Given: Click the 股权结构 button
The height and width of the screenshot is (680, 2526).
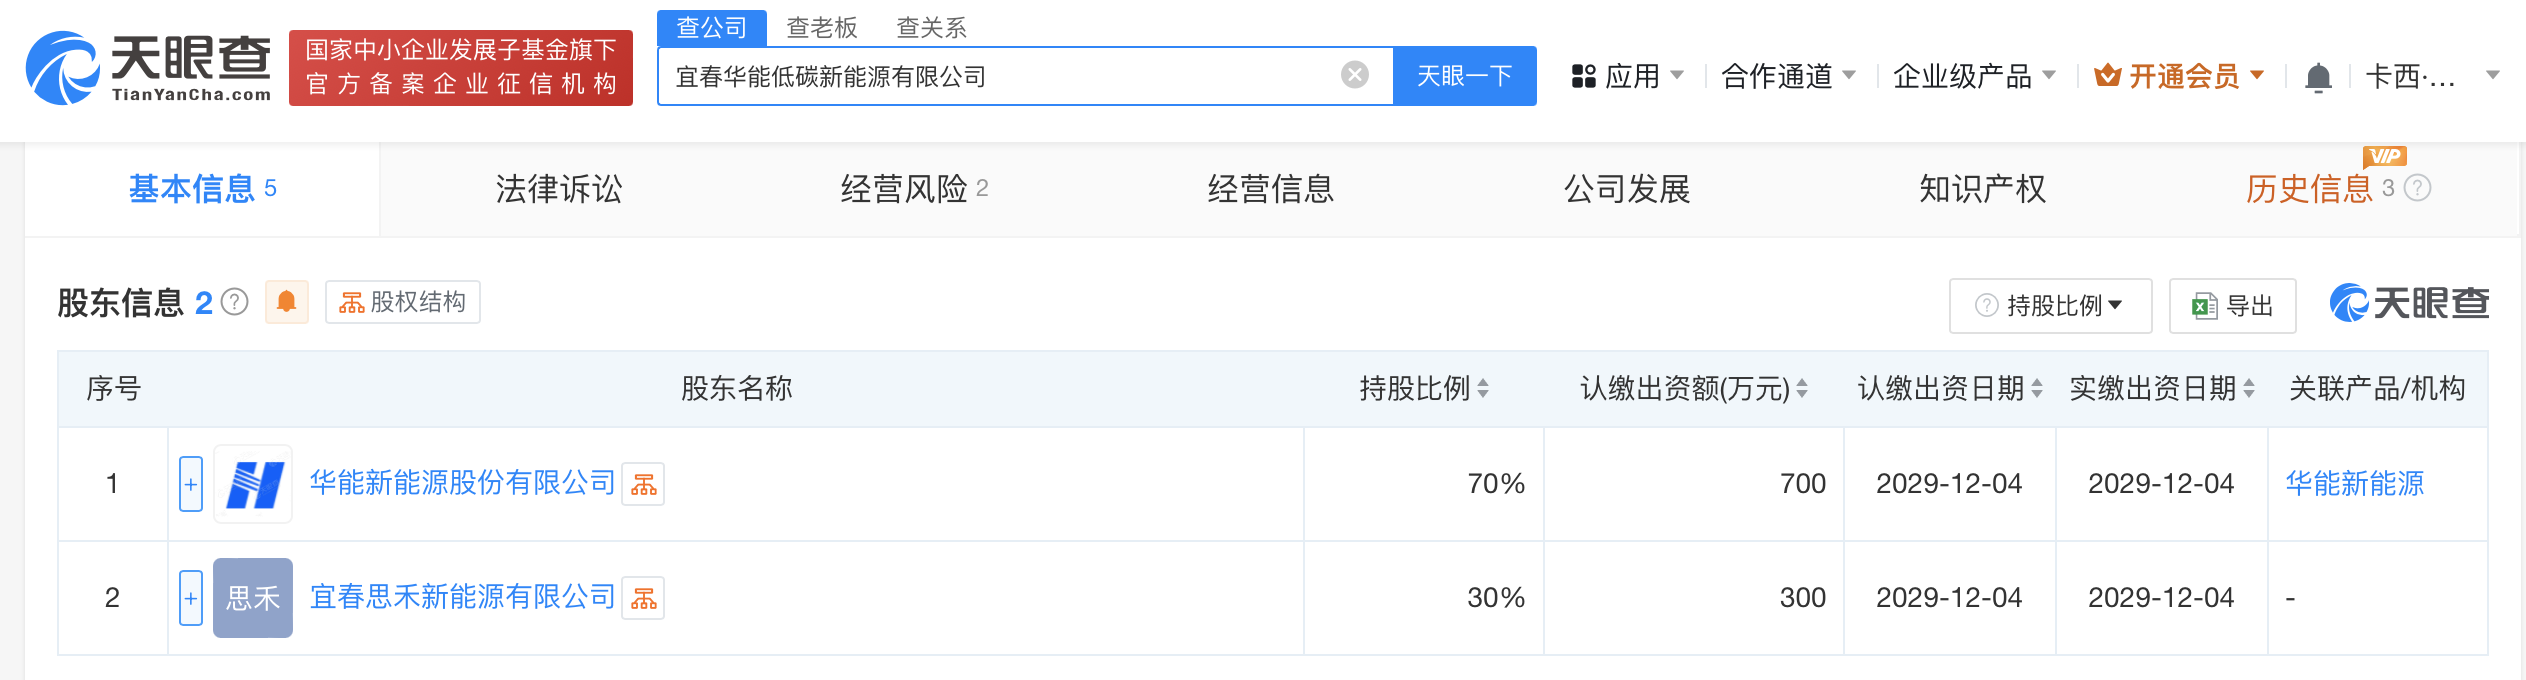Looking at the screenshot, I should click(x=403, y=302).
